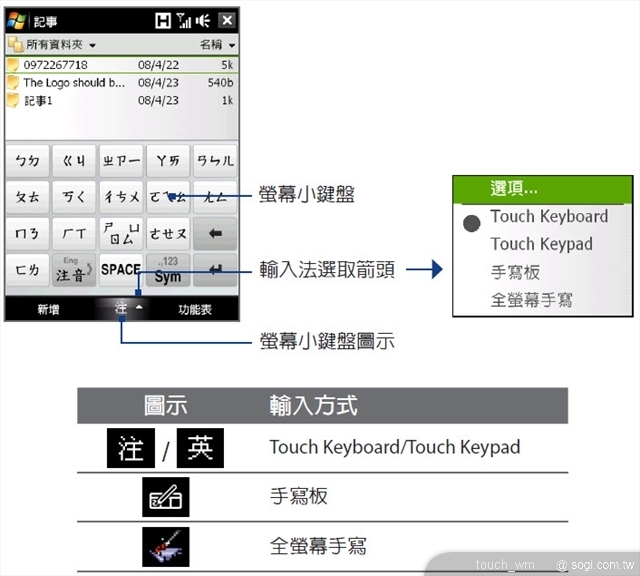Expand input method selector arrow
Screen dimensions: 640x576
click(139, 308)
